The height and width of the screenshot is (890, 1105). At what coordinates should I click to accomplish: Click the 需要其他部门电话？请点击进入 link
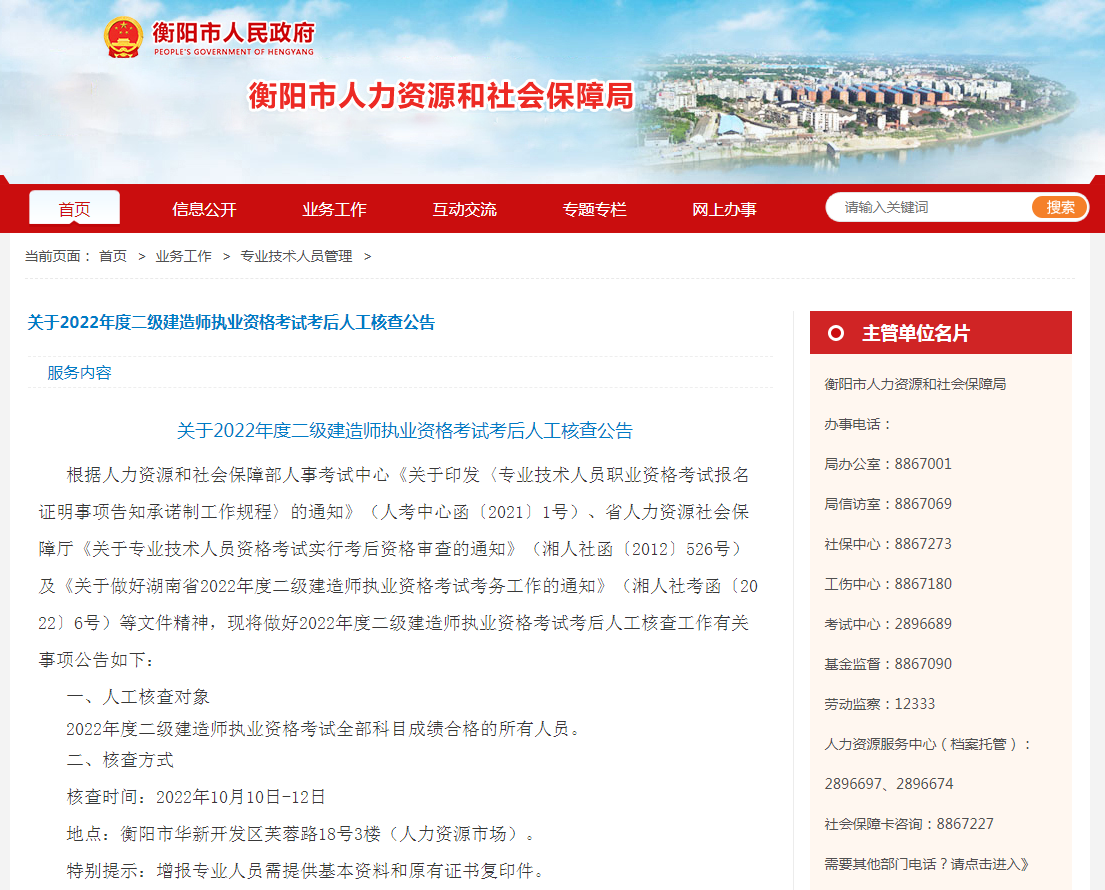coord(927,864)
